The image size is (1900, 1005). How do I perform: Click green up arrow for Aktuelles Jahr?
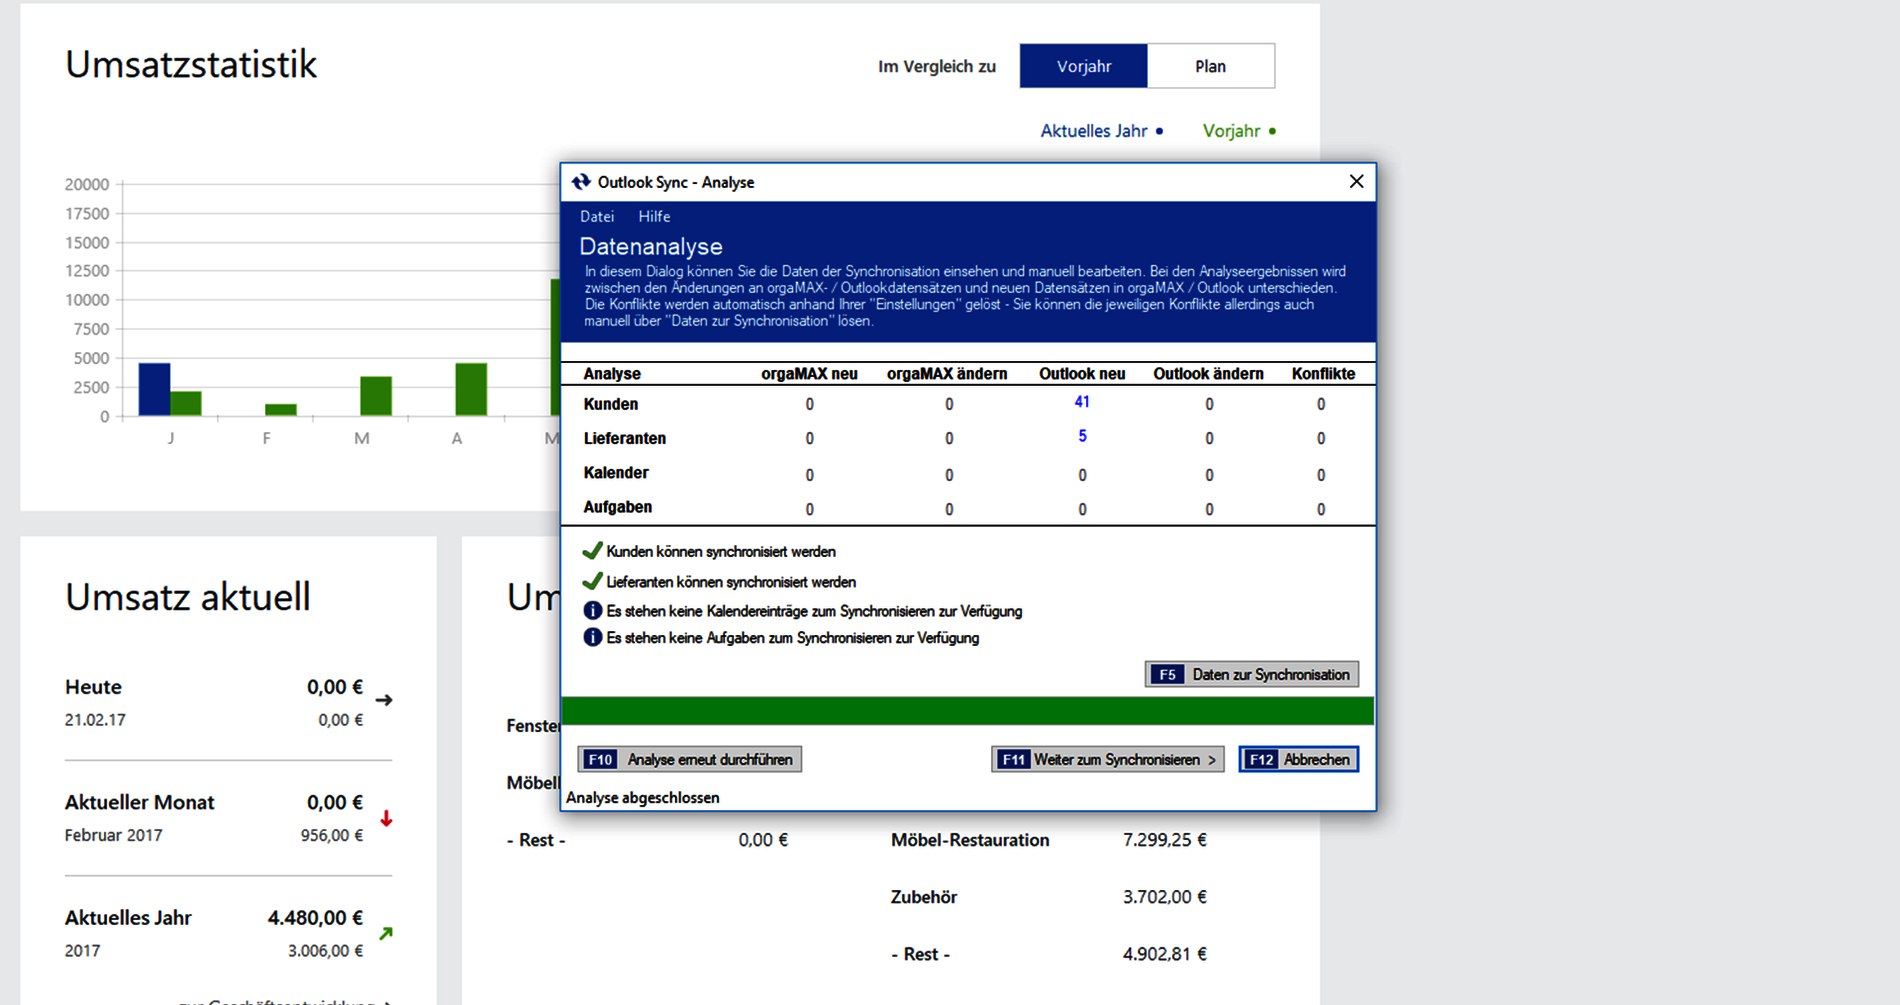386,933
